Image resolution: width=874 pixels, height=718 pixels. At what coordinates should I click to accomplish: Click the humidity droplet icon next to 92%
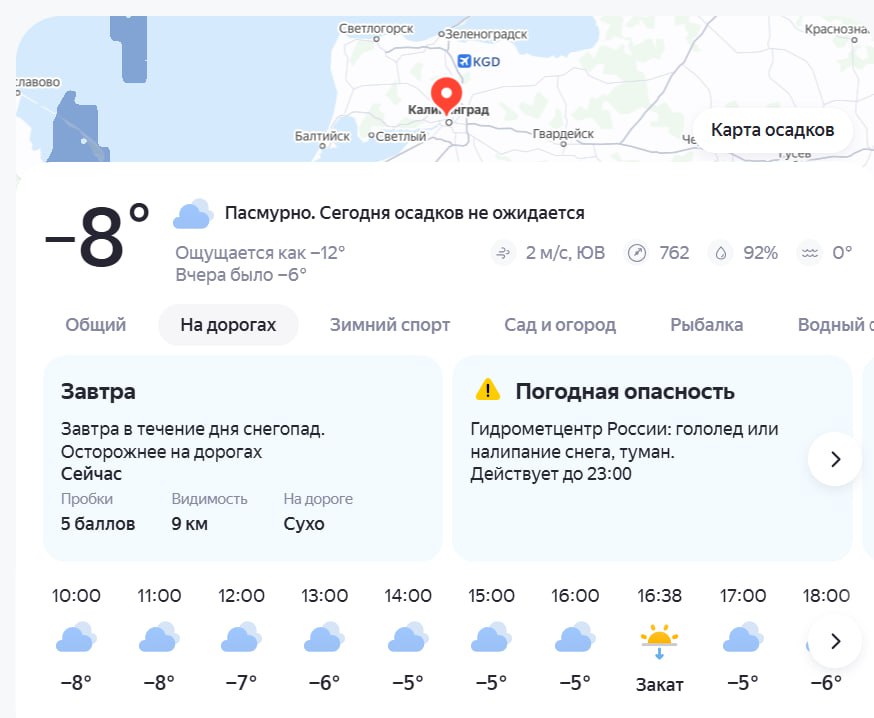click(722, 253)
